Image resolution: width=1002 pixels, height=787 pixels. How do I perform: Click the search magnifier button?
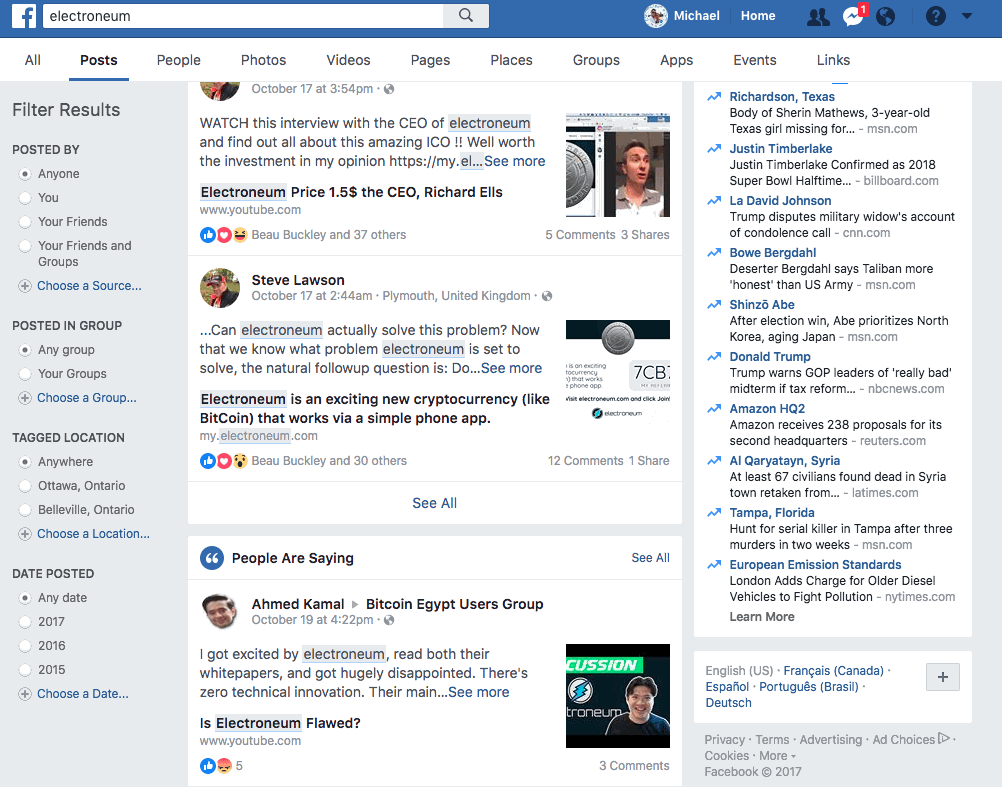pos(466,16)
